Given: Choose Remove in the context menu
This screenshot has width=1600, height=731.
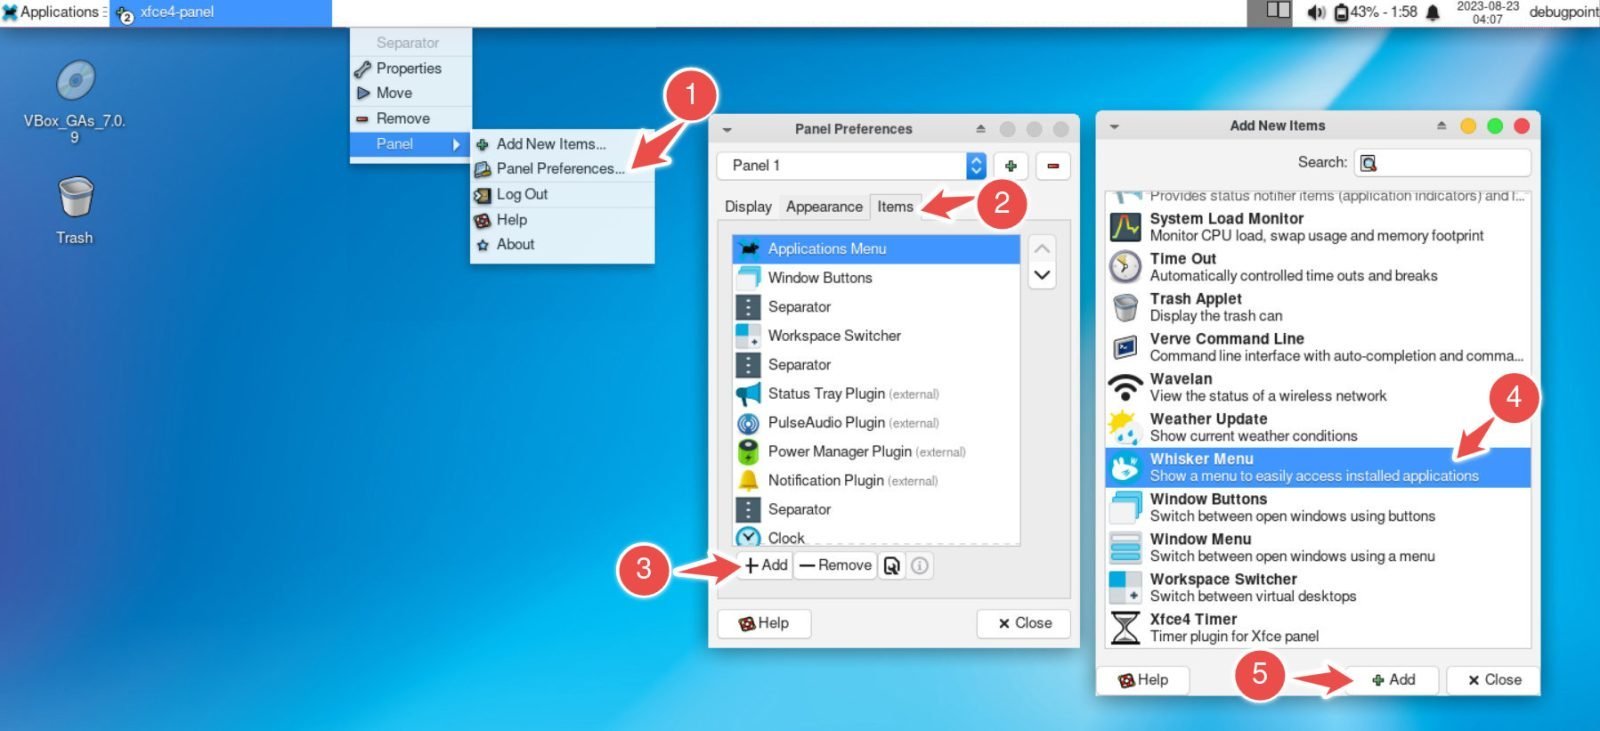Looking at the screenshot, I should (x=410, y=118).
